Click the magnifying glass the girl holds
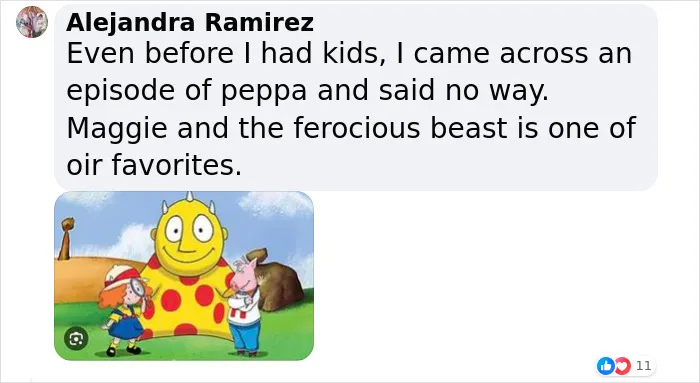The width and height of the screenshot is (700, 383). point(138,286)
